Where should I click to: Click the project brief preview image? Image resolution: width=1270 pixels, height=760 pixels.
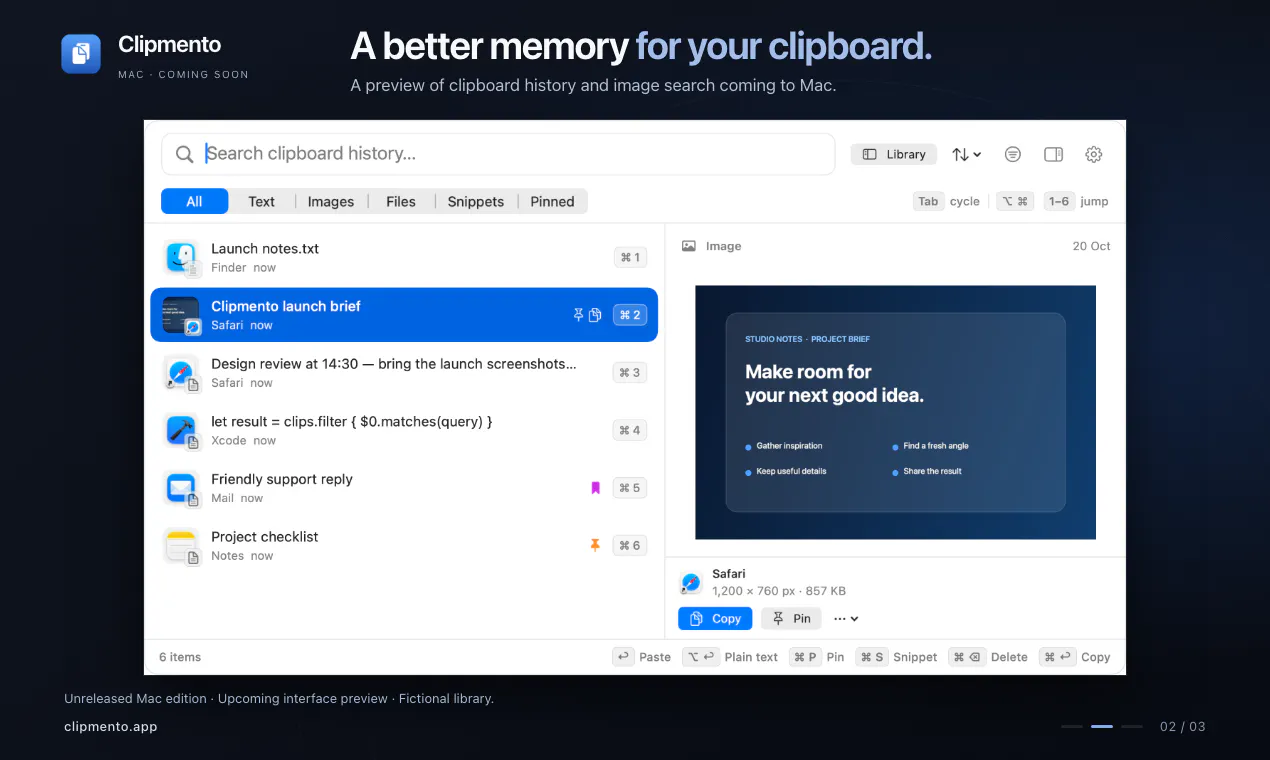(x=895, y=412)
